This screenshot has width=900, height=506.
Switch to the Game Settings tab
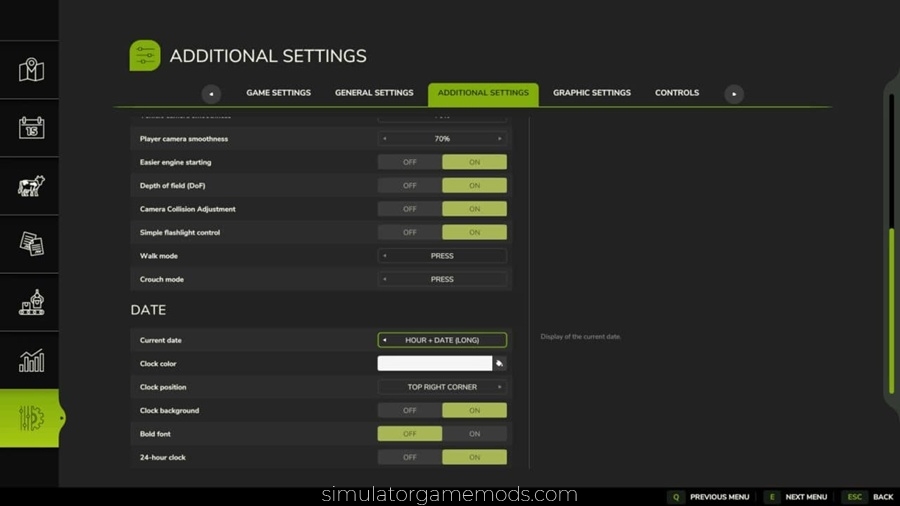pyautogui.click(x=278, y=93)
